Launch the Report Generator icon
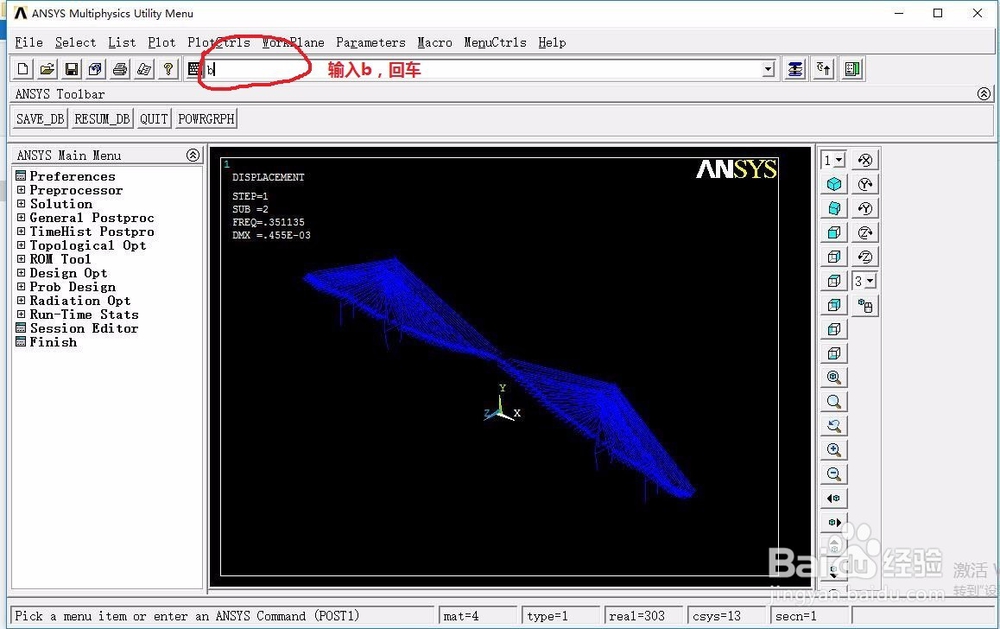The width and height of the screenshot is (1000, 629). pos(144,69)
